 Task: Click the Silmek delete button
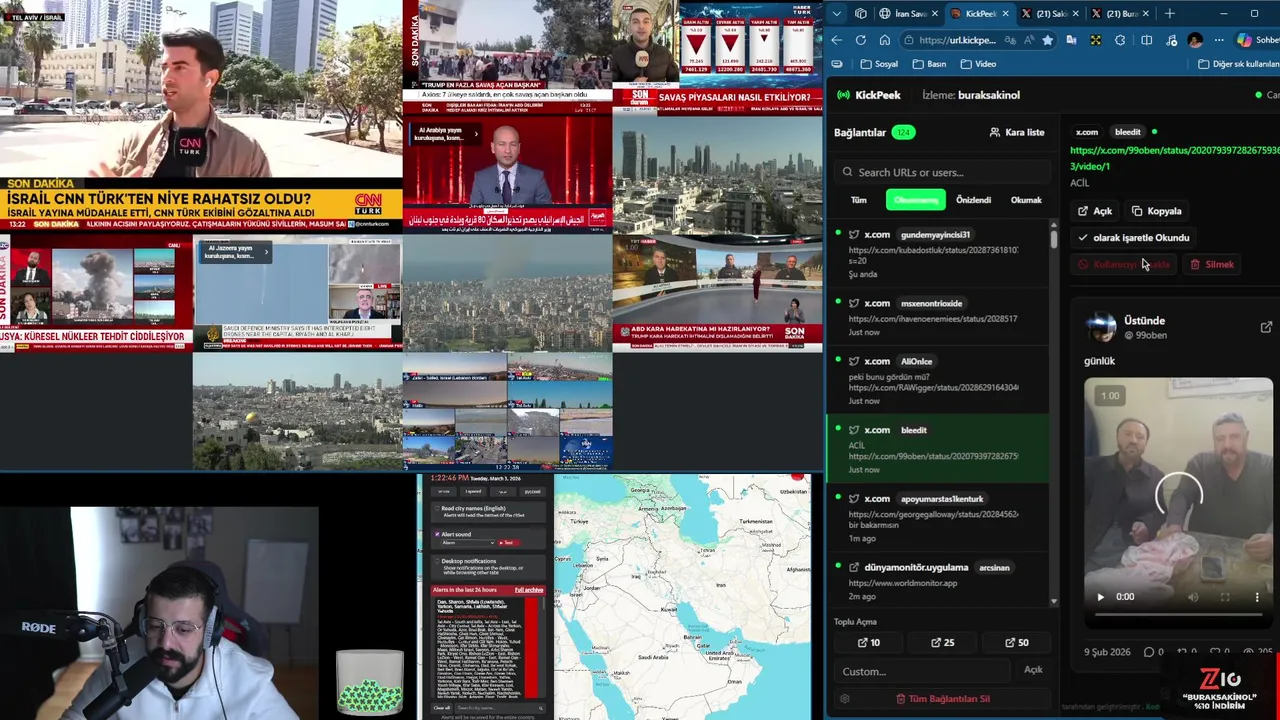(1212, 265)
